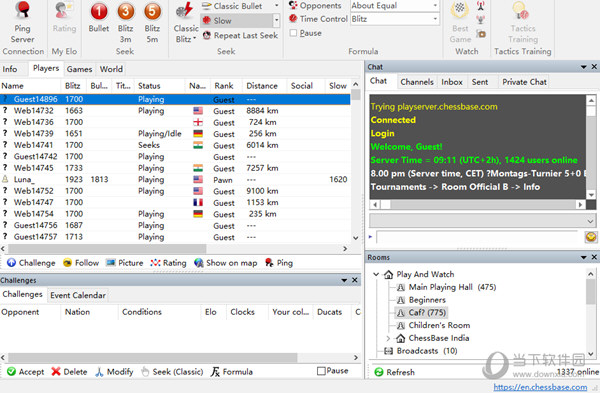Open the Private Chat tab

point(524,82)
